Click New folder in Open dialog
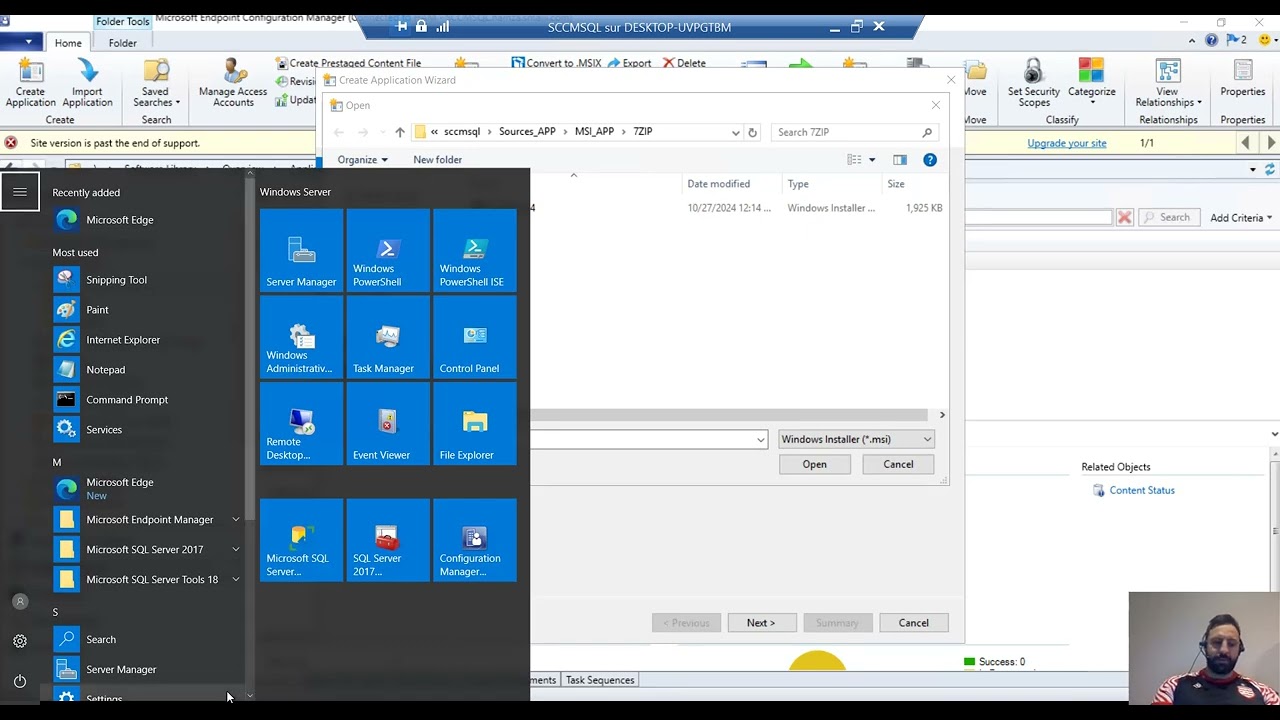This screenshot has height=720, width=1280. 437,160
